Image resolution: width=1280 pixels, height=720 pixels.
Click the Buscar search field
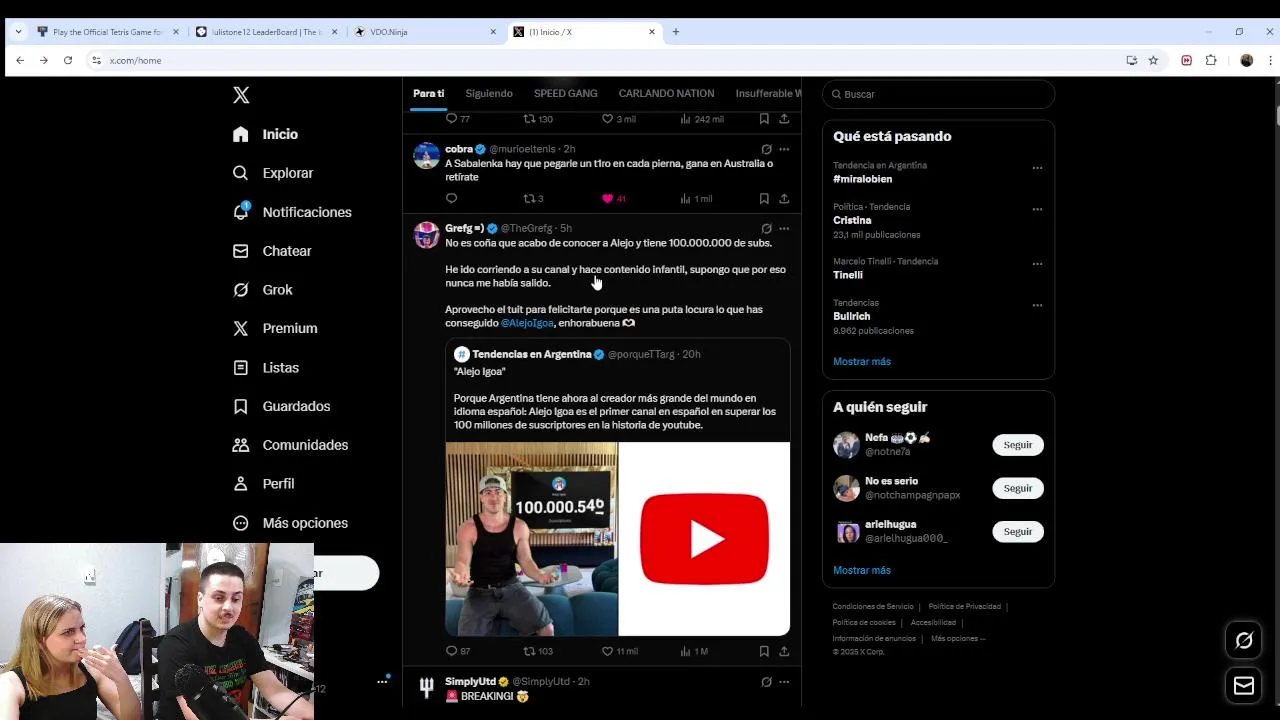tap(938, 94)
